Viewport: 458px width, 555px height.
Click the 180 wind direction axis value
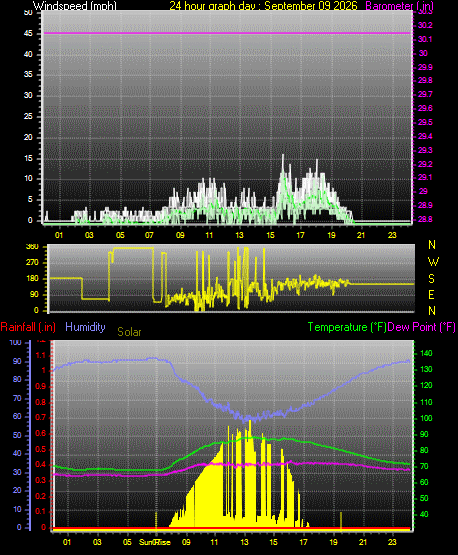point(32,279)
